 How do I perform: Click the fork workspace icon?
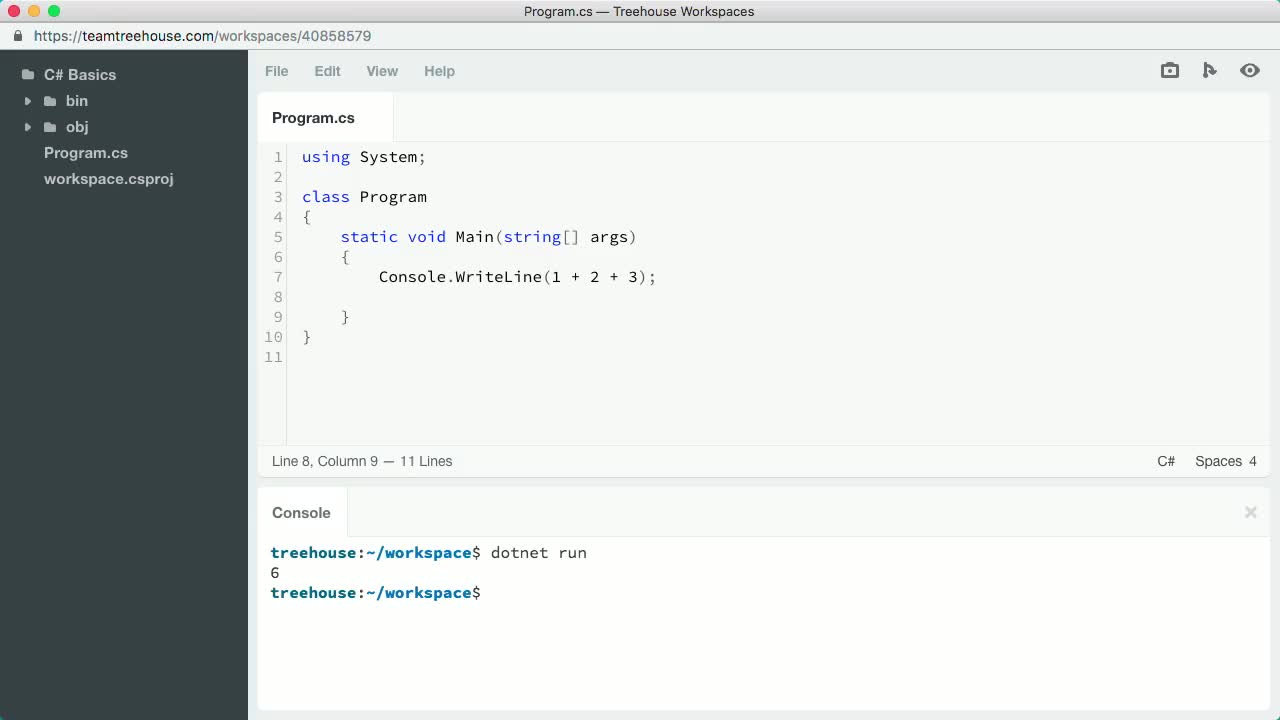point(1210,70)
